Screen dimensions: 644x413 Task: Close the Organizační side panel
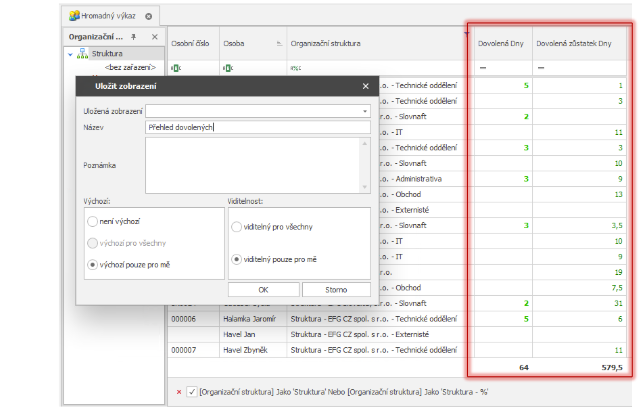tap(154, 37)
